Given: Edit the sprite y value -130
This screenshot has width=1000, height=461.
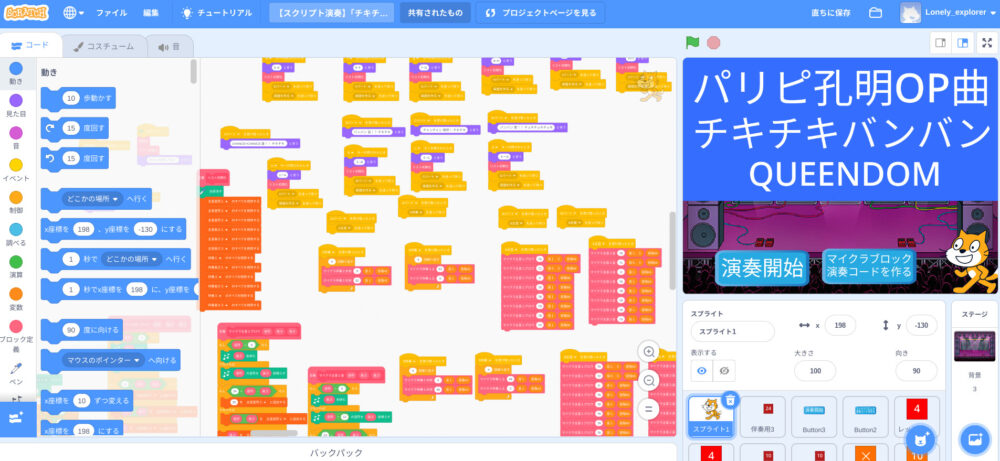Looking at the screenshot, I should [921, 325].
